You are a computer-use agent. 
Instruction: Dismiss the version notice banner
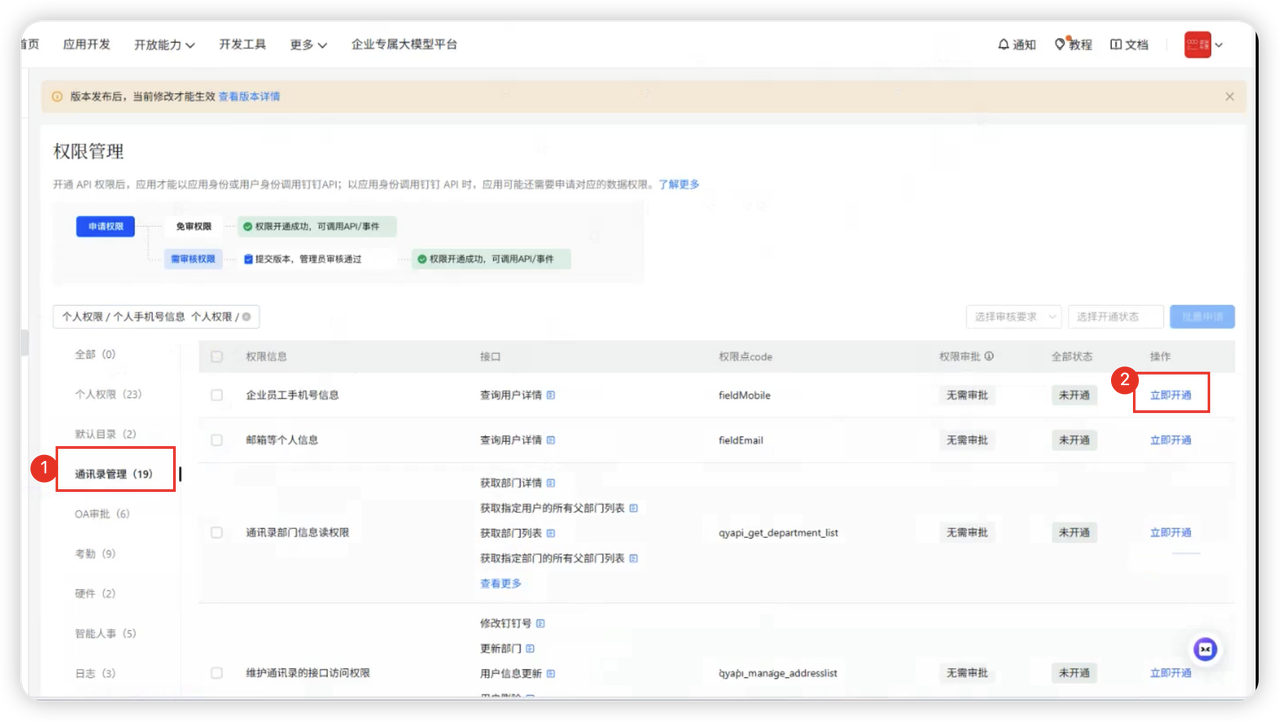pos(1229,97)
